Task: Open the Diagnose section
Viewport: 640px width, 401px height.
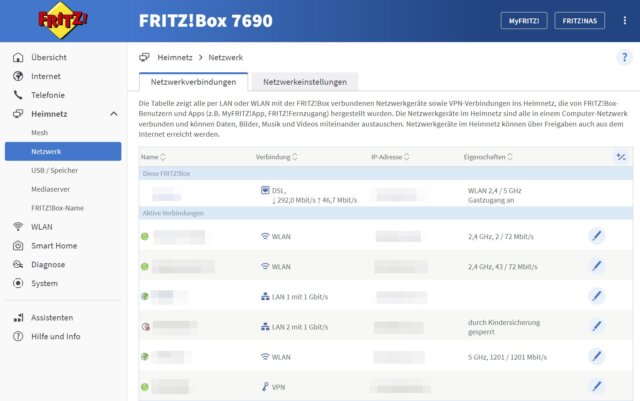Action: [x=48, y=264]
